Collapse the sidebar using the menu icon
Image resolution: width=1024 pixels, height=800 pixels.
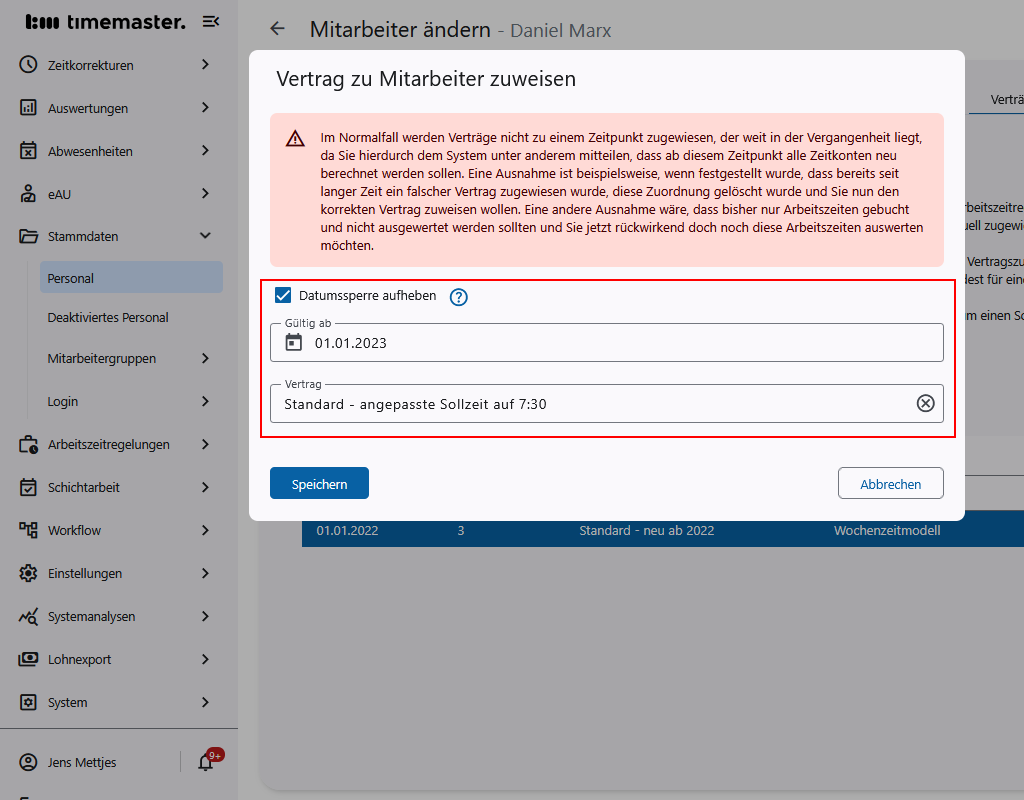point(210,22)
